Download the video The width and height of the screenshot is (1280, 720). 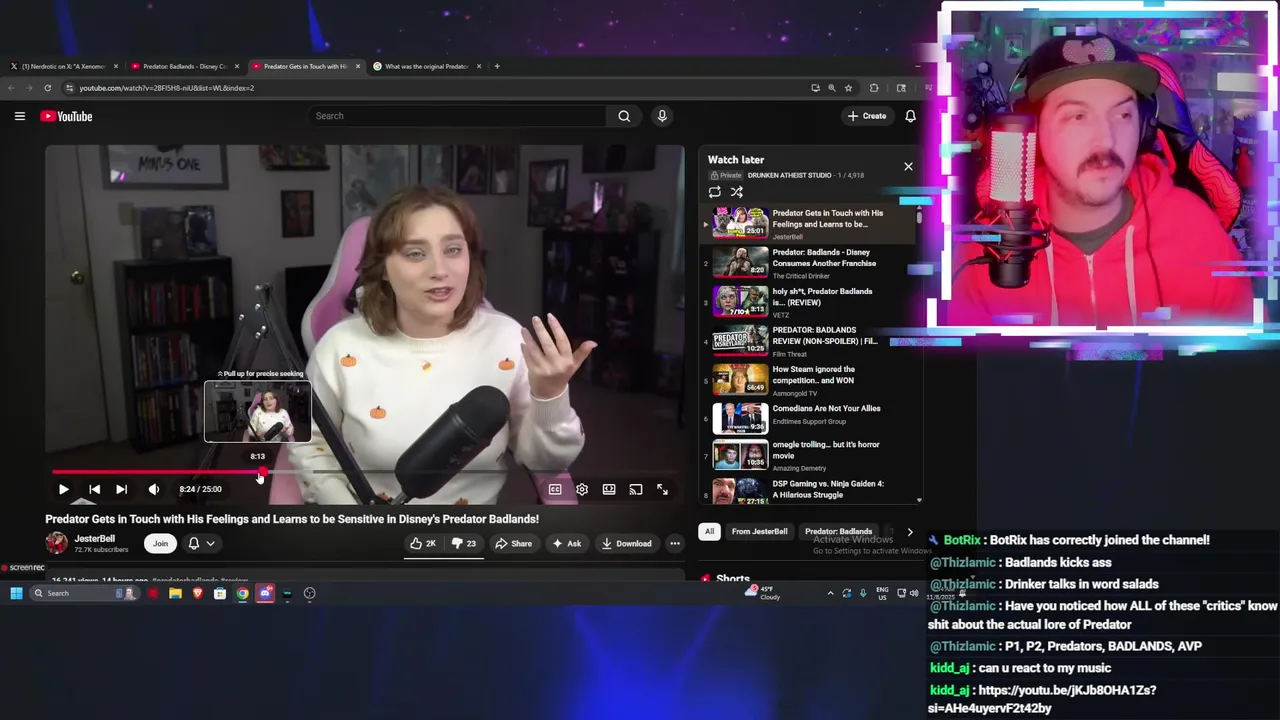coord(626,543)
